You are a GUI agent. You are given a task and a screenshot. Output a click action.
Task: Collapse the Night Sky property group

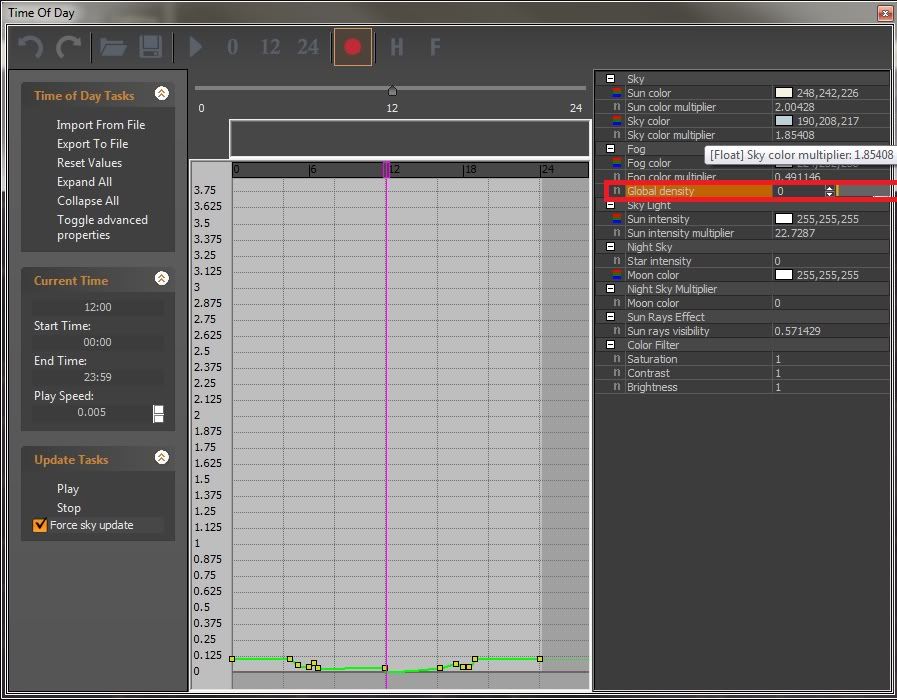click(610, 246)
